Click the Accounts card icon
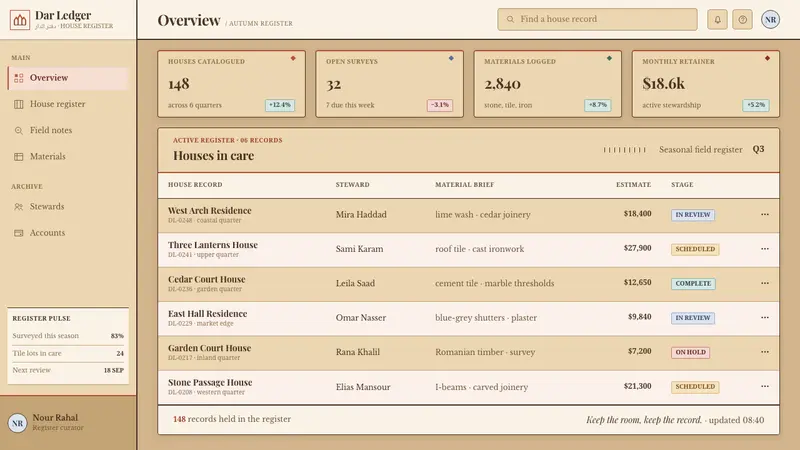Screen dimensions: 800x450 tap(19, 233)
